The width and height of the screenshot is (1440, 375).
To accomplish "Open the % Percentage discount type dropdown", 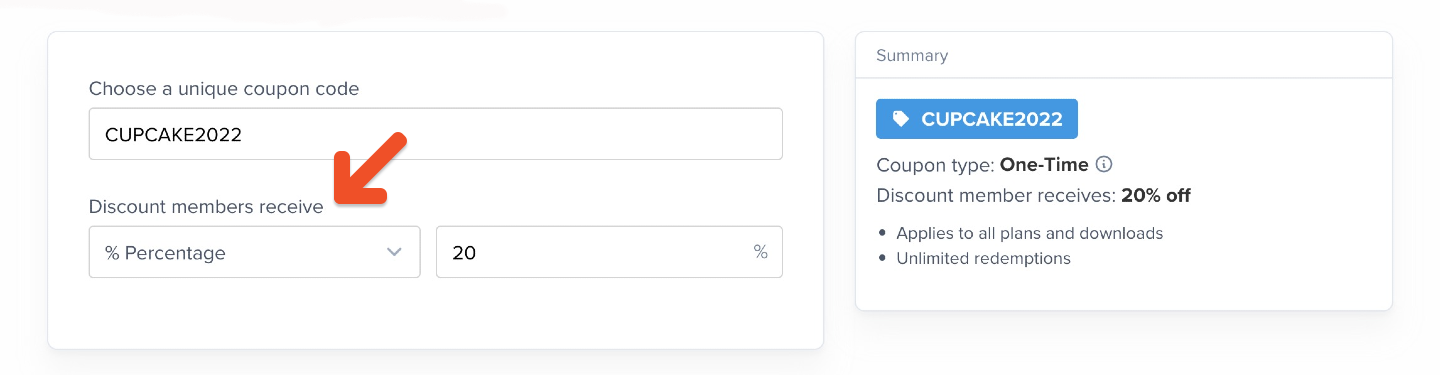I will tap(254, 252).
